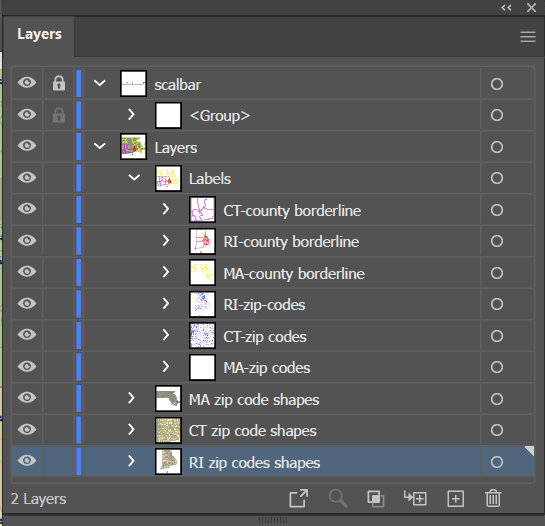This screenshot has width=545, height=526.
Task: Click the Collect for Export icon
Action: tap(299, 499)
